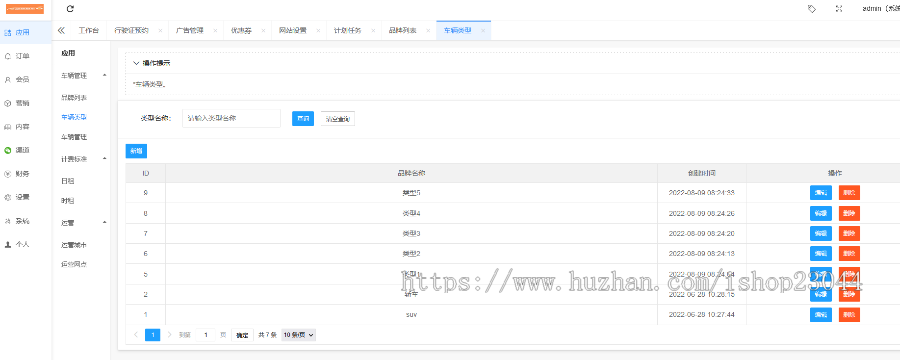This screenshot has width=900, height=360.
Task: Close the 行驶证预约 tab
Action: point(160,30)
